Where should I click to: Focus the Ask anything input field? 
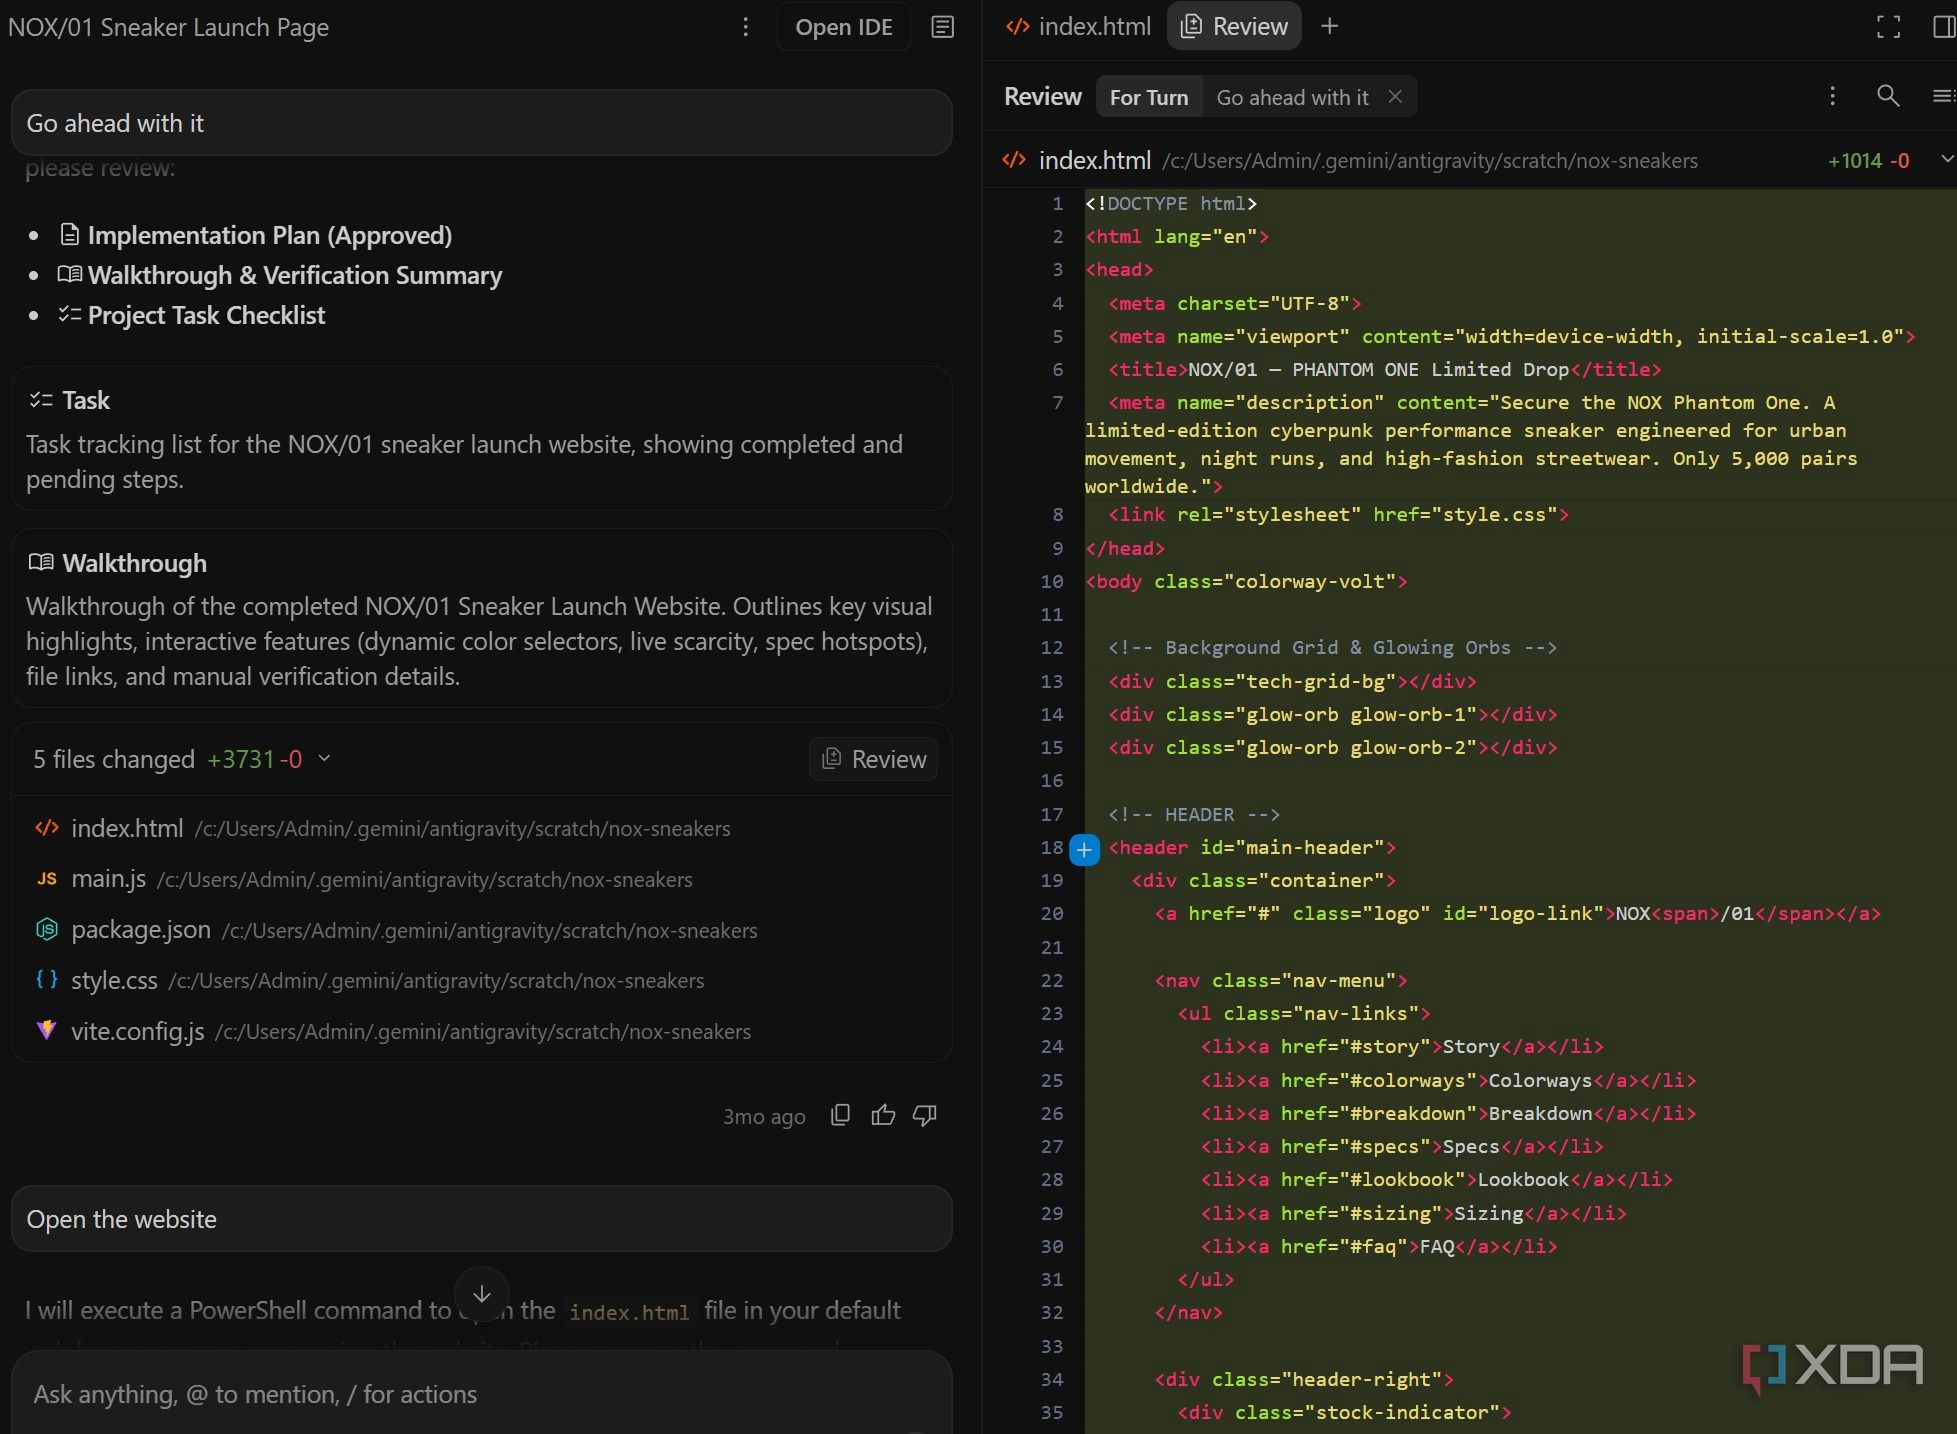pyautogui.click(x=481, y=1394)
